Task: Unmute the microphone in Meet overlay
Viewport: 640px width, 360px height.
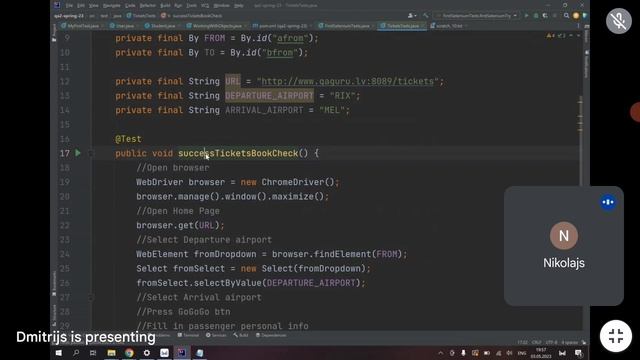Action: pos(619,21)
